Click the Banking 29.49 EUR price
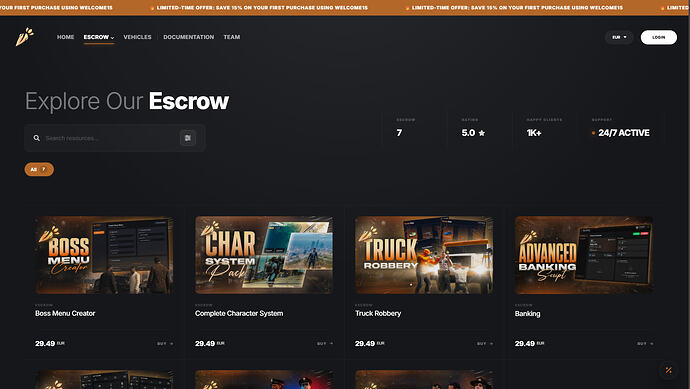 click(x=529, y=343)
